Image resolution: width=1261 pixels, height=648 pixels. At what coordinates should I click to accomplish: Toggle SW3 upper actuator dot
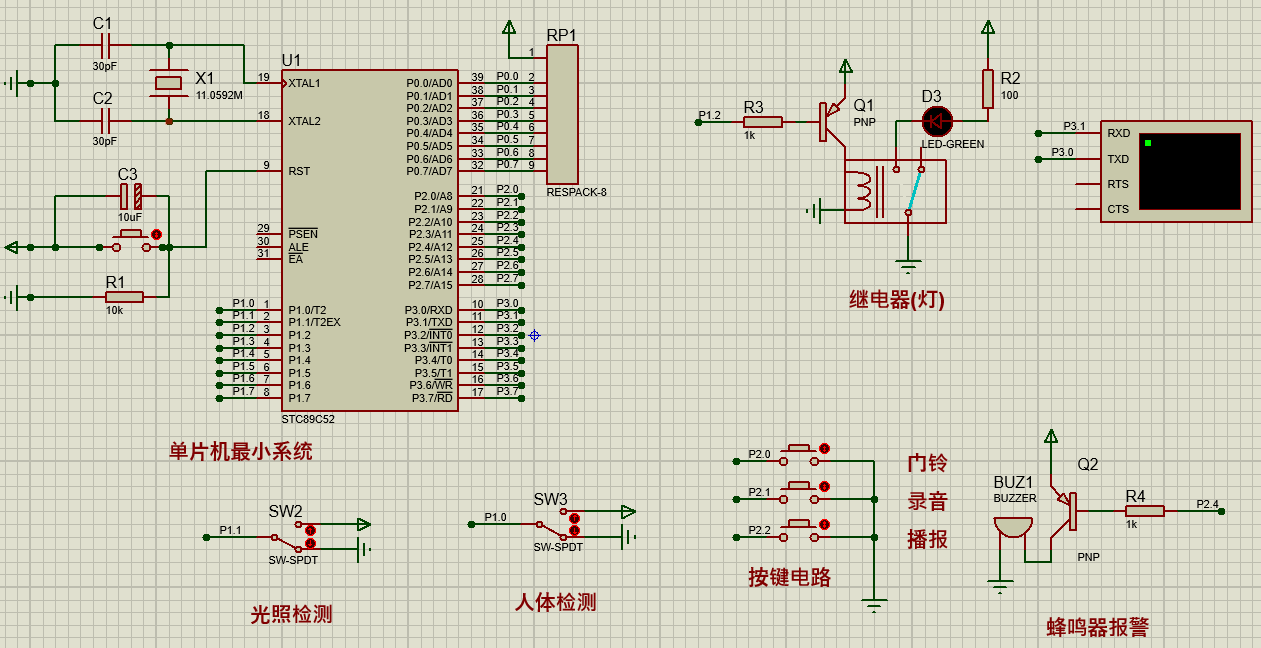(x=574, y=517)
